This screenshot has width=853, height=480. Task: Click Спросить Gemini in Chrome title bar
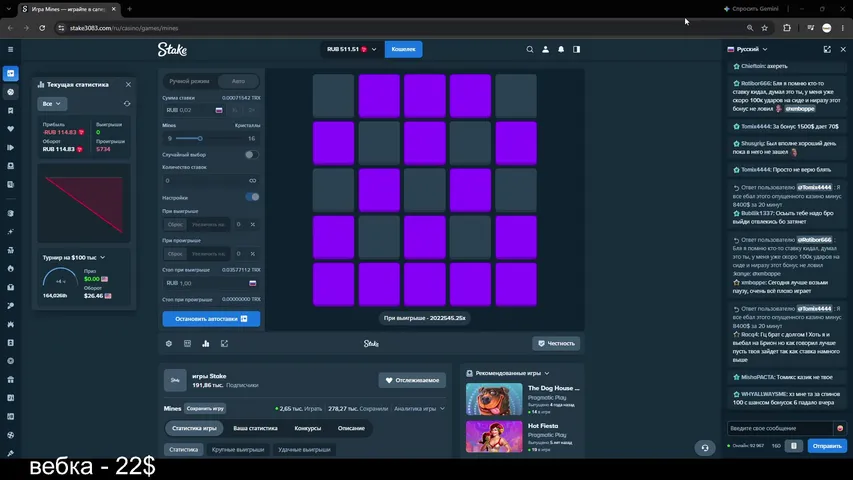click(751, 9)
